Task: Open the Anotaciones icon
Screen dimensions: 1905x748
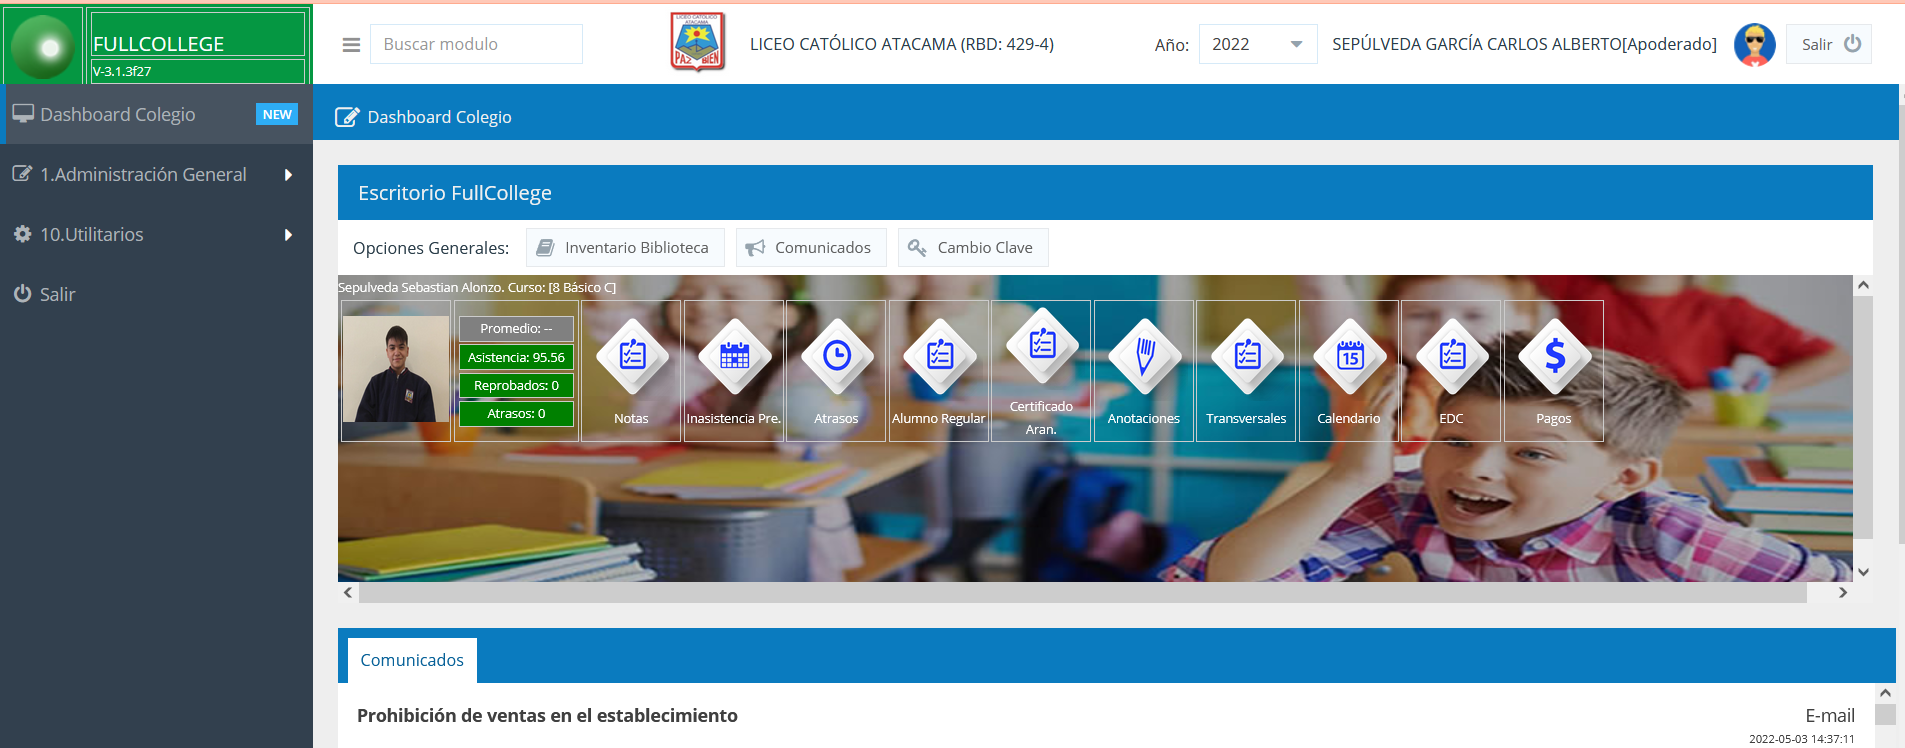Action: (1144, 356)
